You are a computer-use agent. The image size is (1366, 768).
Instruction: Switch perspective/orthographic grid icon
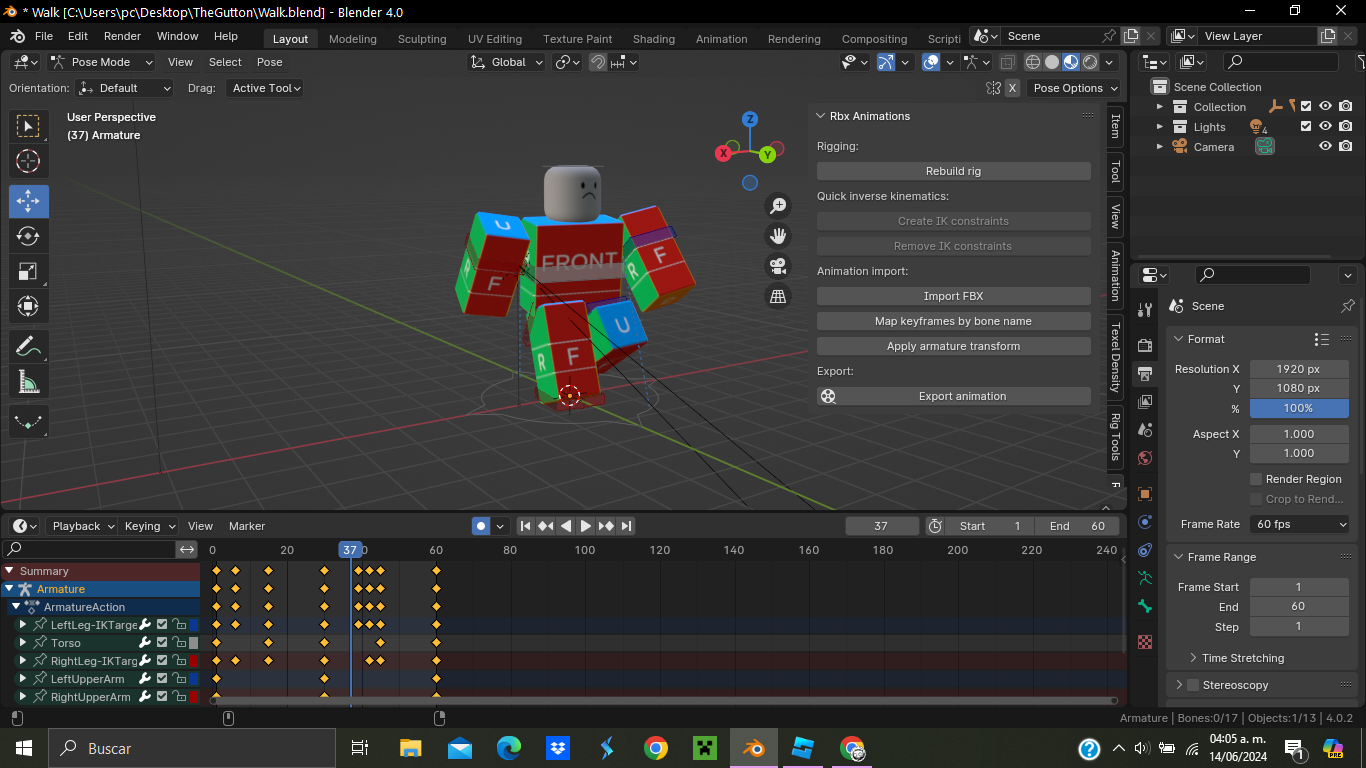(777, 296)
